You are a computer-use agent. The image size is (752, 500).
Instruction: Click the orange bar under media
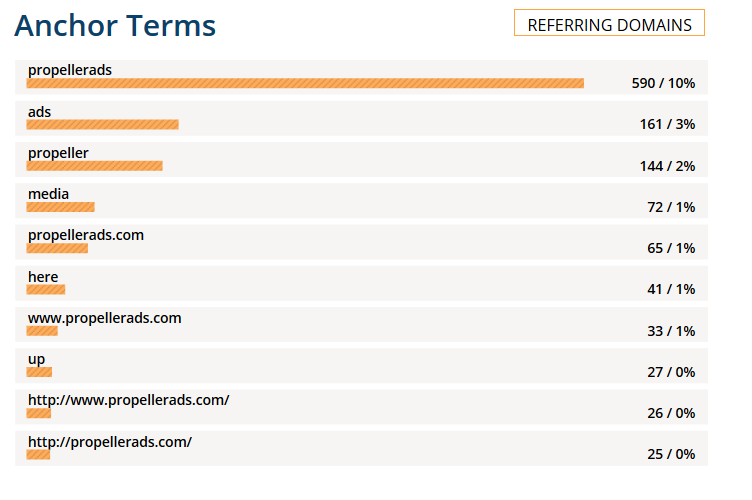(60, 207)
